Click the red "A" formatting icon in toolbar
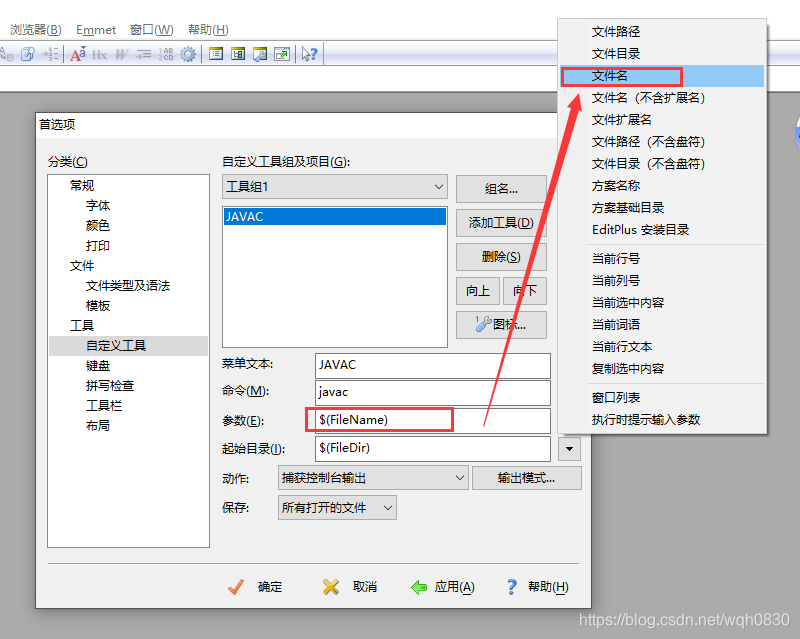The image size is (800, 639). tap(77, 53)
